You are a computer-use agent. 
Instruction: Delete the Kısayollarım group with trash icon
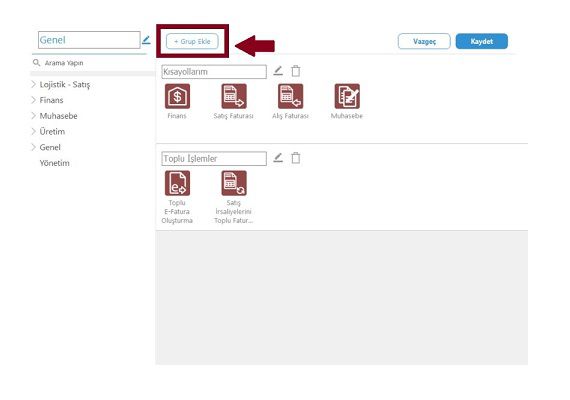tap(296, 71)
